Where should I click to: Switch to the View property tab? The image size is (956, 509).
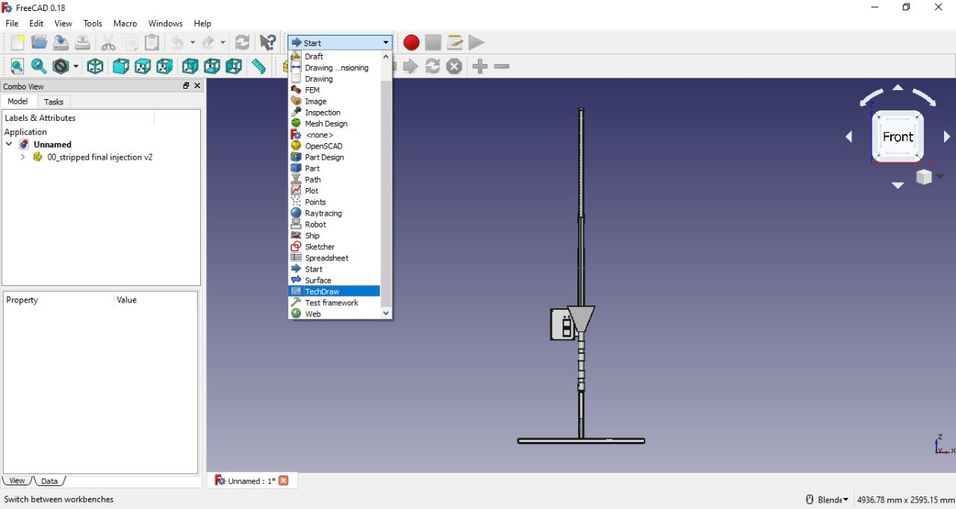pos(17,480)
